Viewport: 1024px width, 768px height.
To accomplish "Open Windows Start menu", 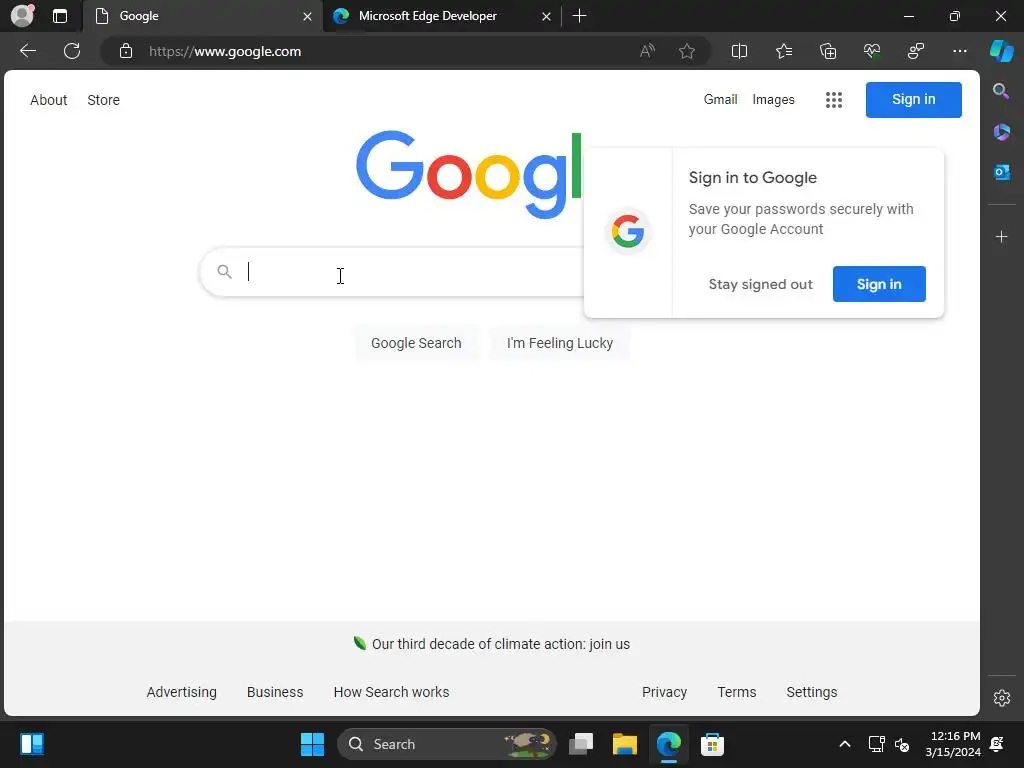I will point(312,744).
